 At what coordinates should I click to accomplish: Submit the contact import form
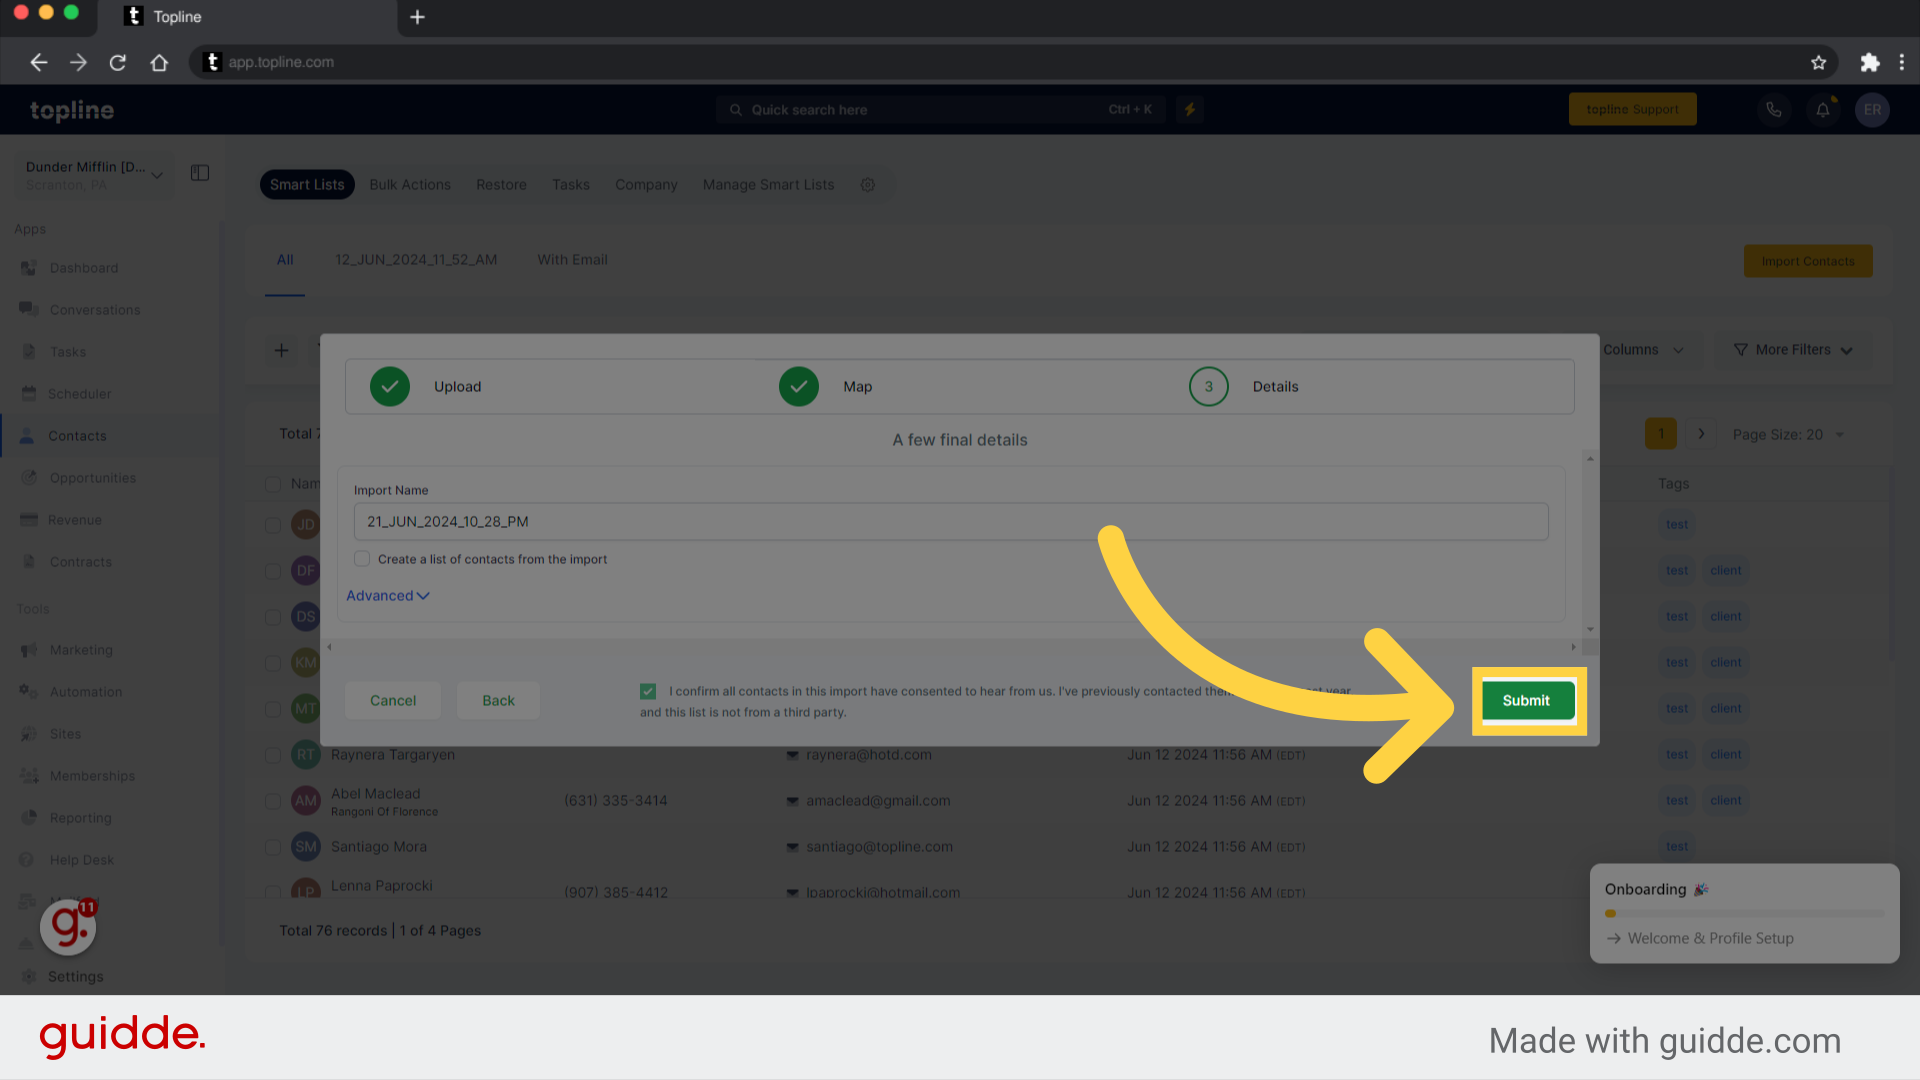tap(1524, 699)
